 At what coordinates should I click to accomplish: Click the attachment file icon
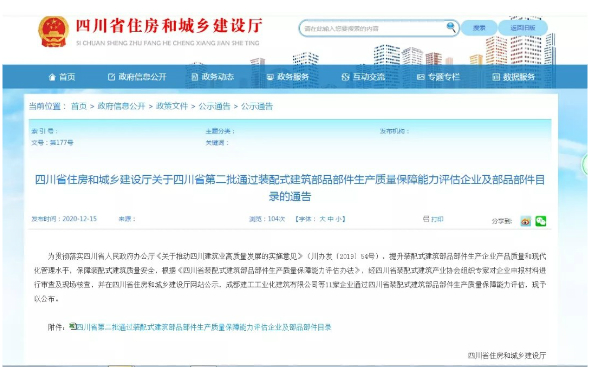click(x=73, y=326)
